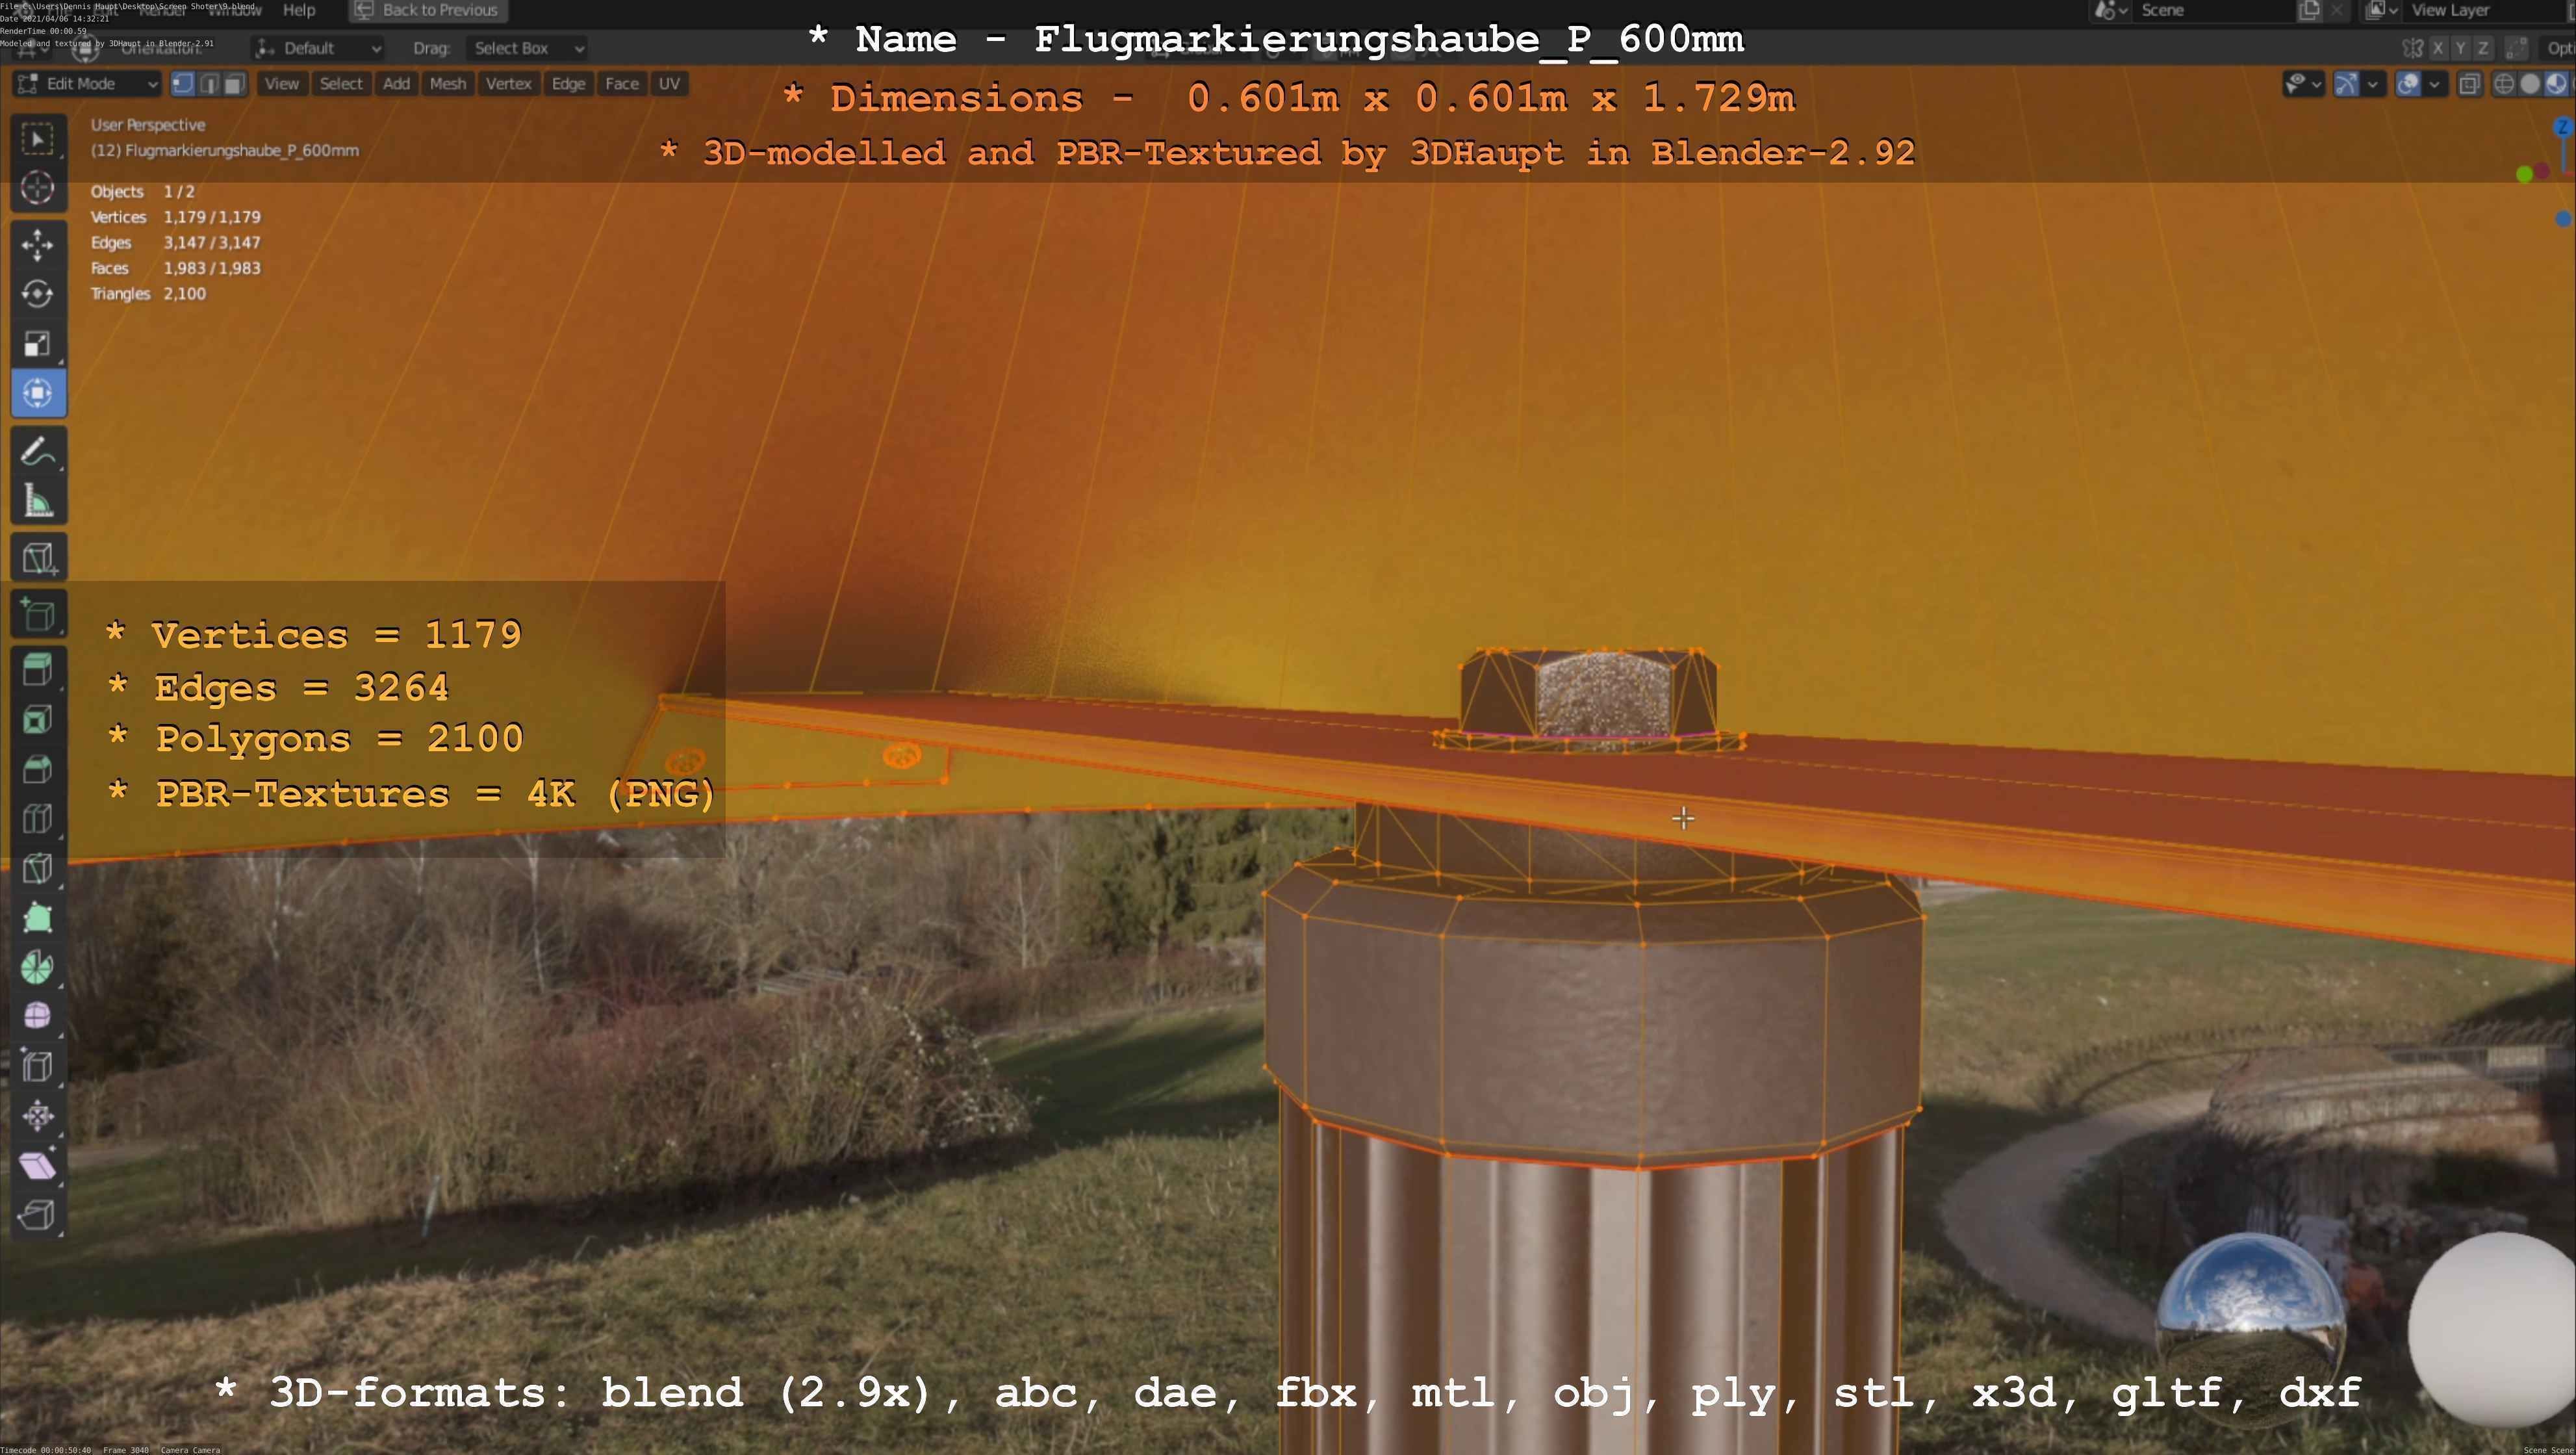
Task: Switch to solid viewport shading
Action: (2530, 84)
